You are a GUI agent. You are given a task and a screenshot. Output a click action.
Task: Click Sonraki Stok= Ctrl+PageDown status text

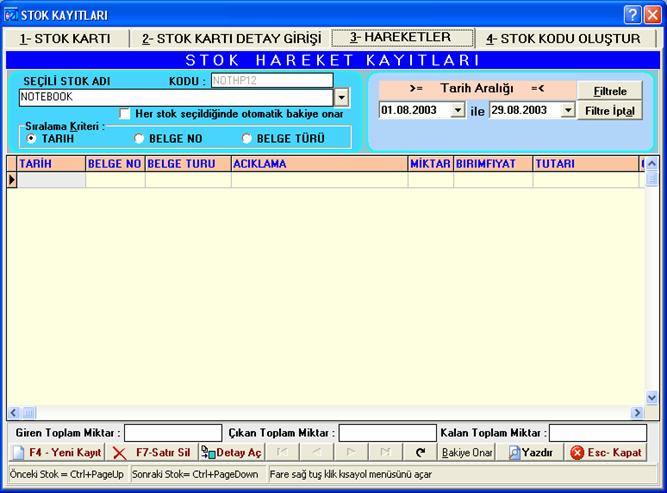[x=195, y=474]
